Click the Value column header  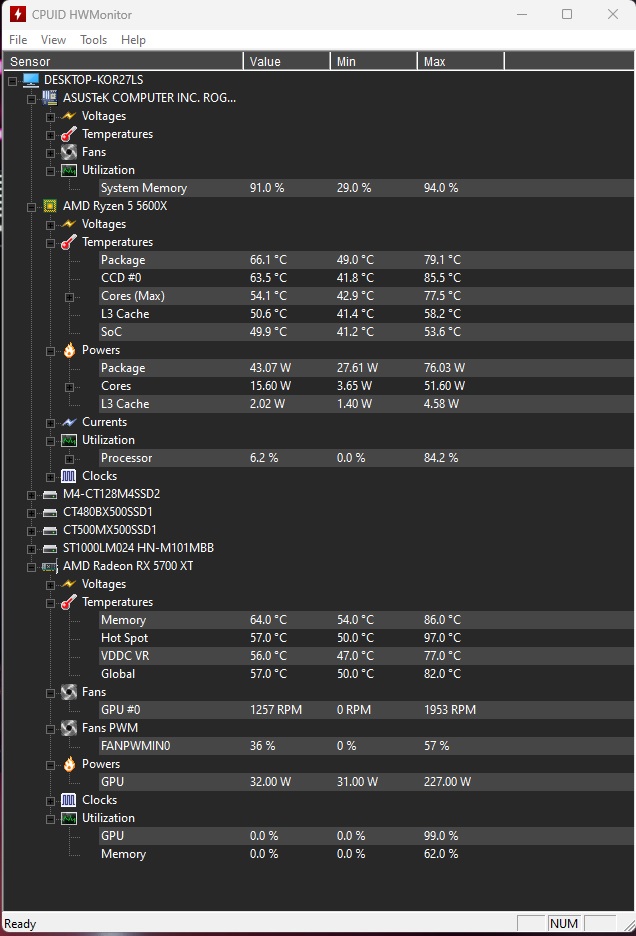point(287,61)
